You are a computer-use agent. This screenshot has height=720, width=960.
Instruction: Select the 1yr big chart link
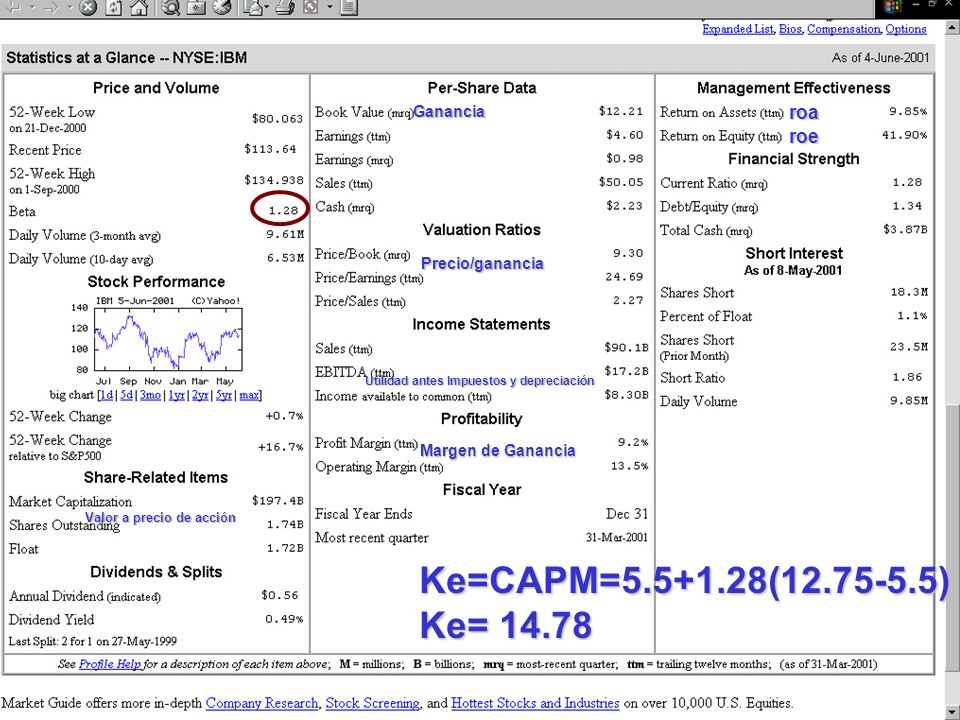177,395
